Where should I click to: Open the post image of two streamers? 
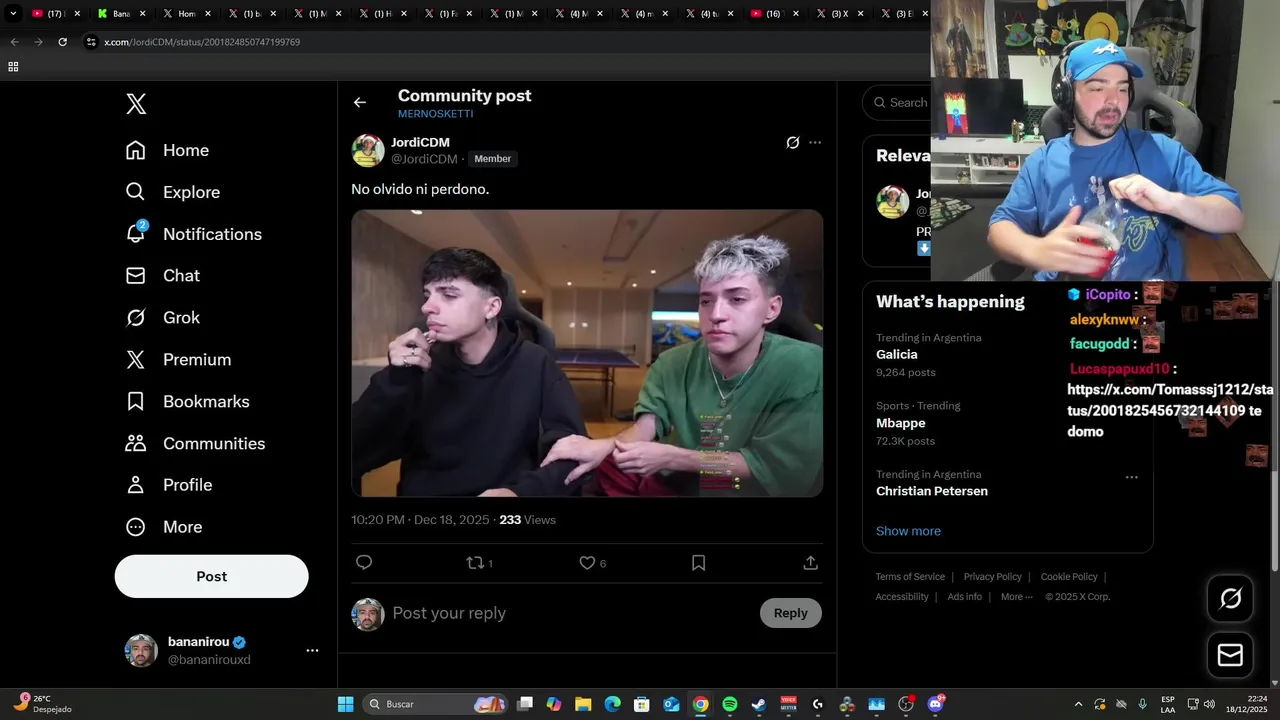click(587, 353)
